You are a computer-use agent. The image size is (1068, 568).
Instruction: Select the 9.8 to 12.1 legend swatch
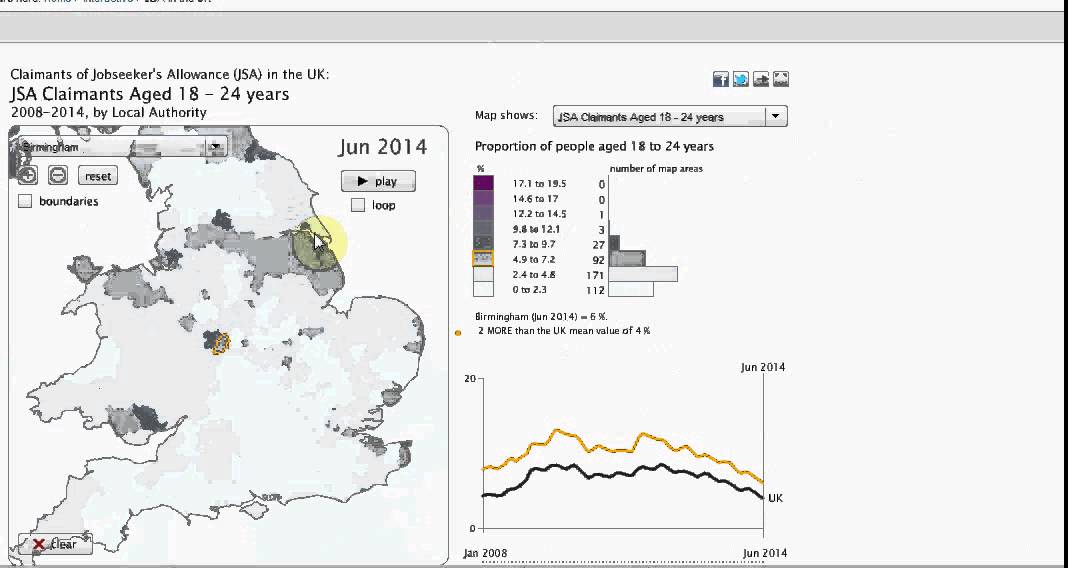(x=484, y=228)
